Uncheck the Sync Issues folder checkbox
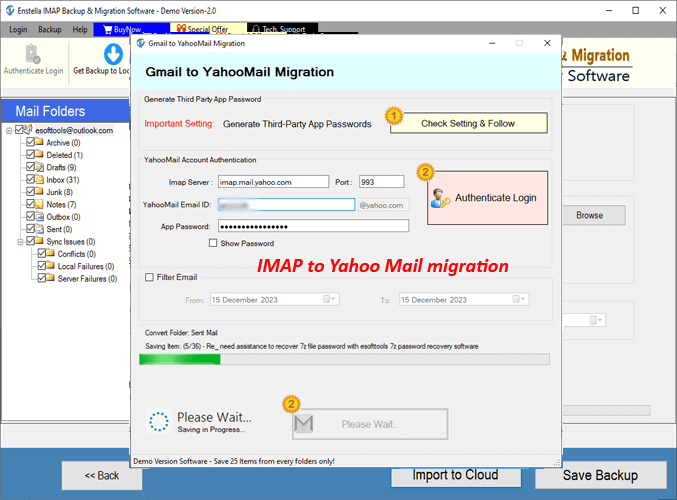The image size is (677, 500). coord(30,241)
